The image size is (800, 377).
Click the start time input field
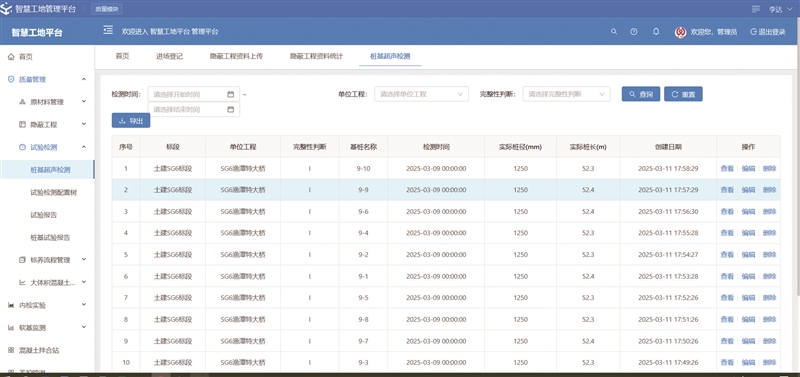[193, 94]
